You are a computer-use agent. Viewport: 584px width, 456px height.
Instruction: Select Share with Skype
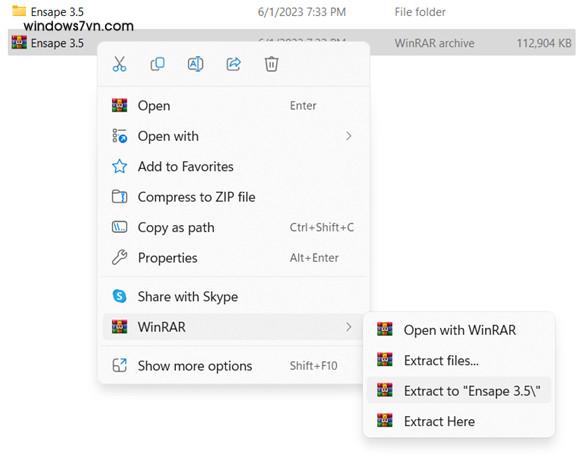click(x=234, y=297)
